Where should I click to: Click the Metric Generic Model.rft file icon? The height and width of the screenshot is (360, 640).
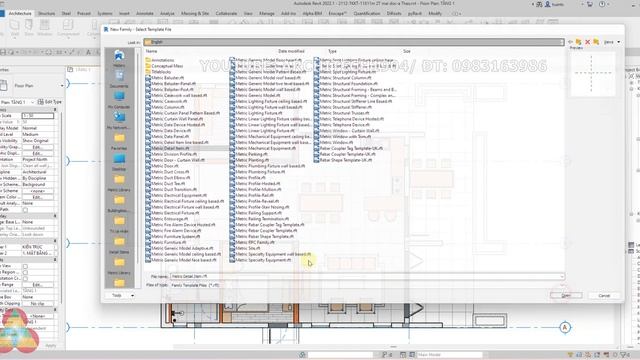coord(232,96)
